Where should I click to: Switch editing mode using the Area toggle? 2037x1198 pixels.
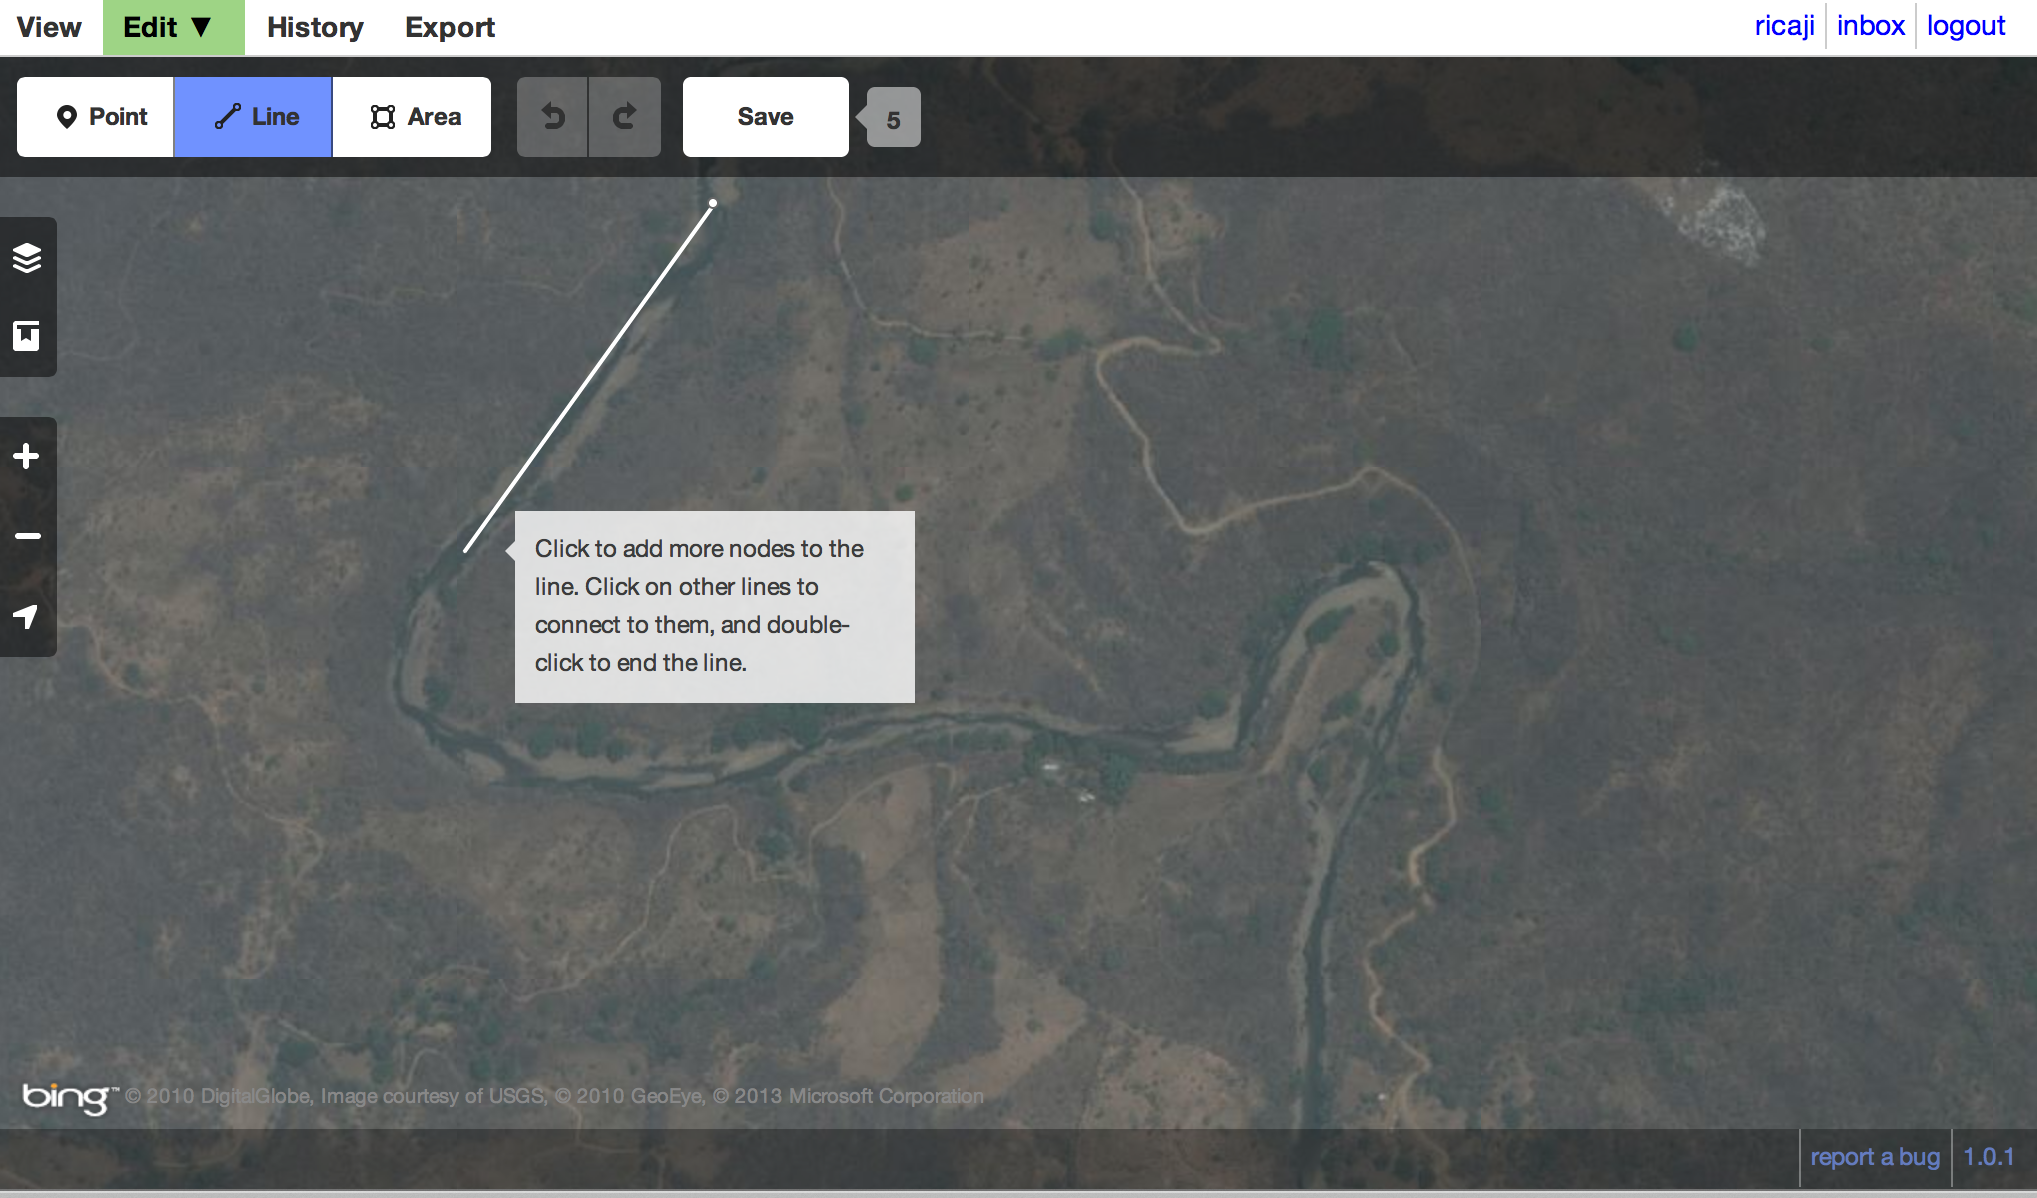412,116
